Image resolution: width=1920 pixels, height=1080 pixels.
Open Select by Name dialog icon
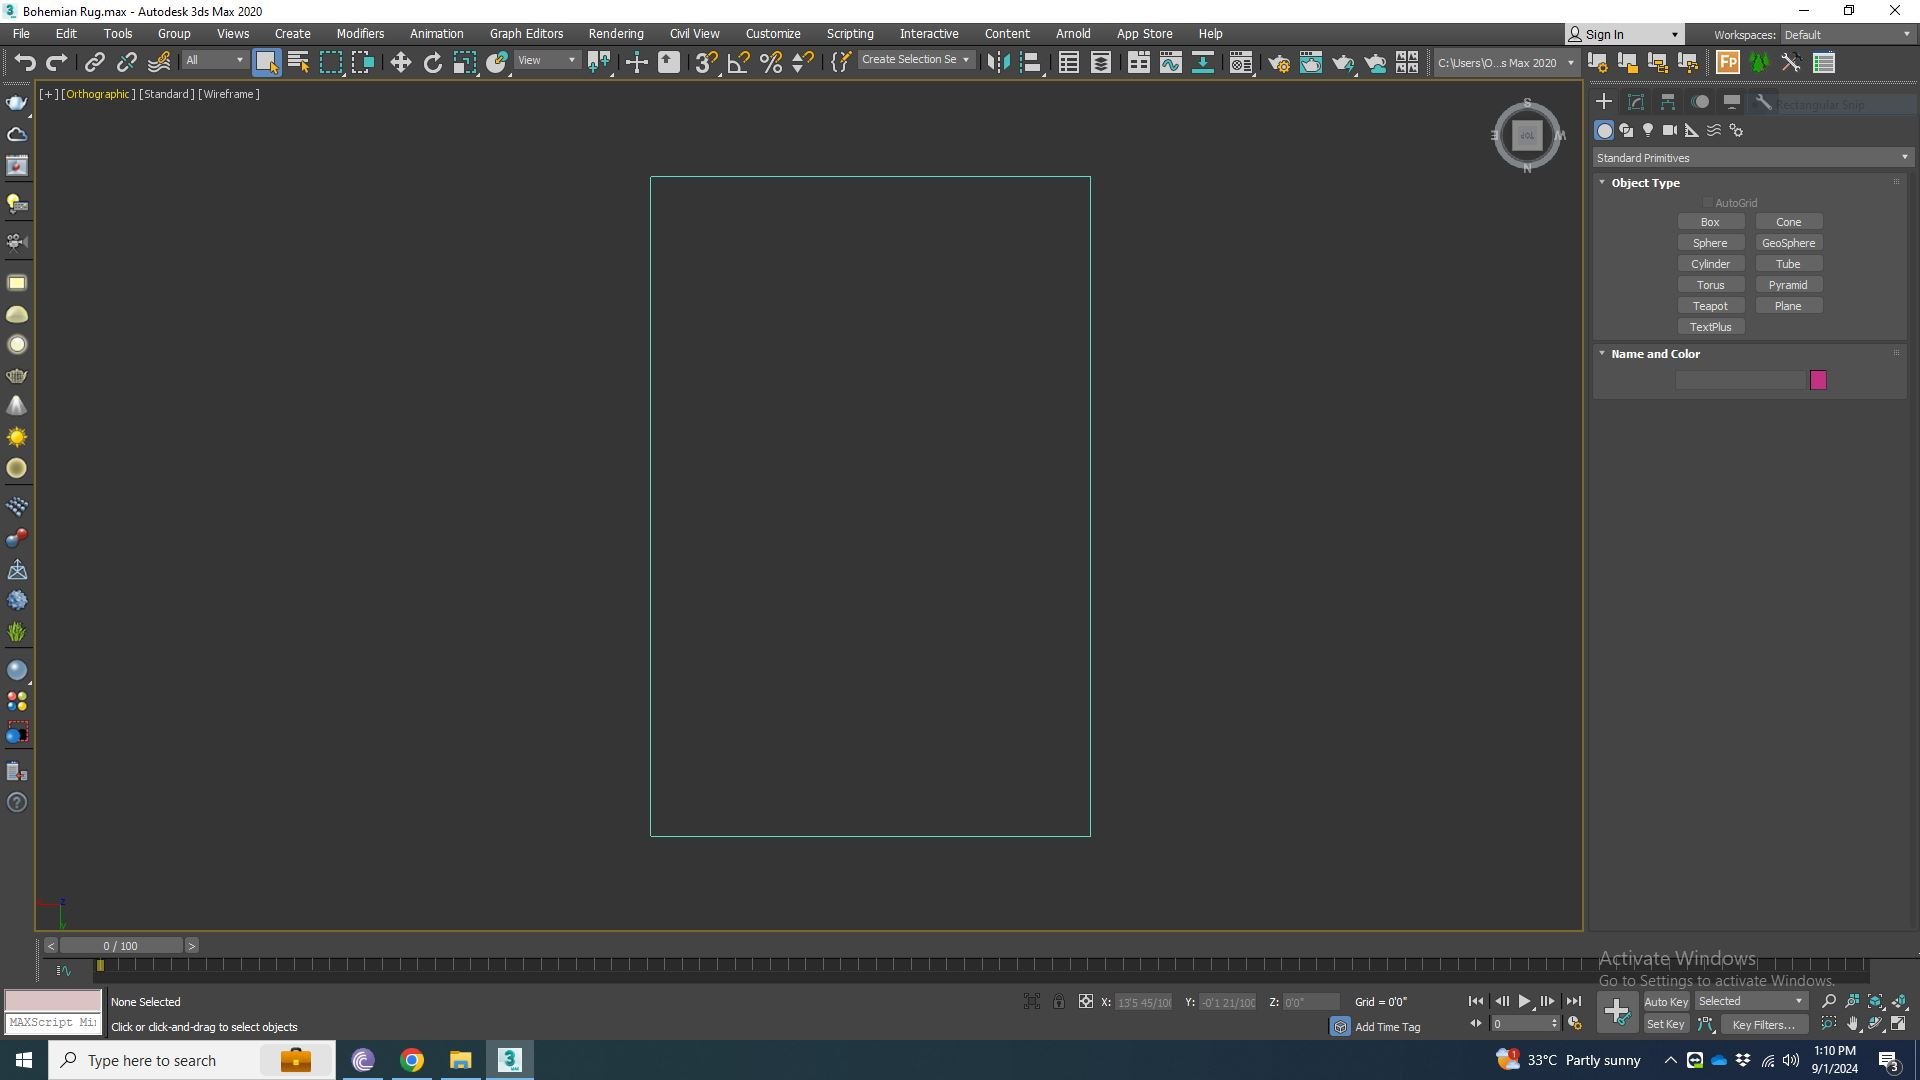[298, 62]
